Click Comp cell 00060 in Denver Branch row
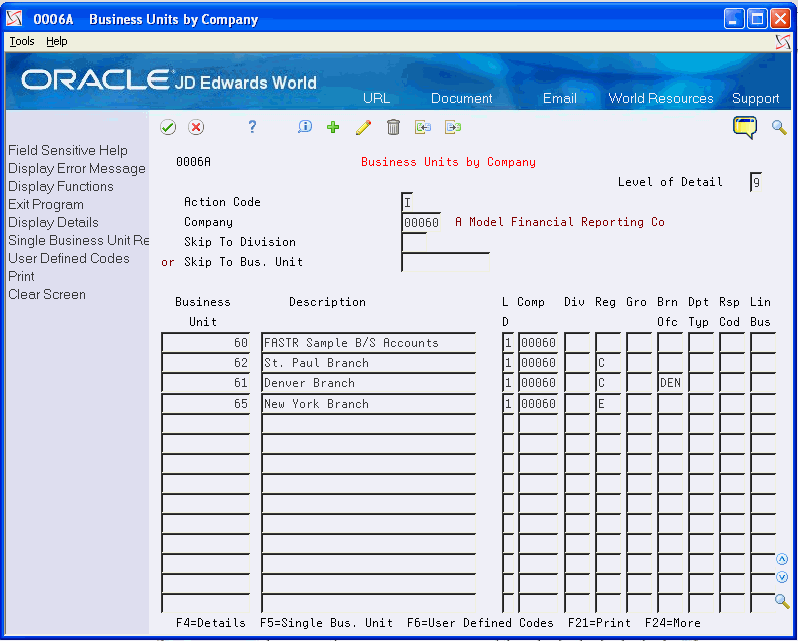Image resolution: width=798 pixels, height=641 pixels. point(538,383)
